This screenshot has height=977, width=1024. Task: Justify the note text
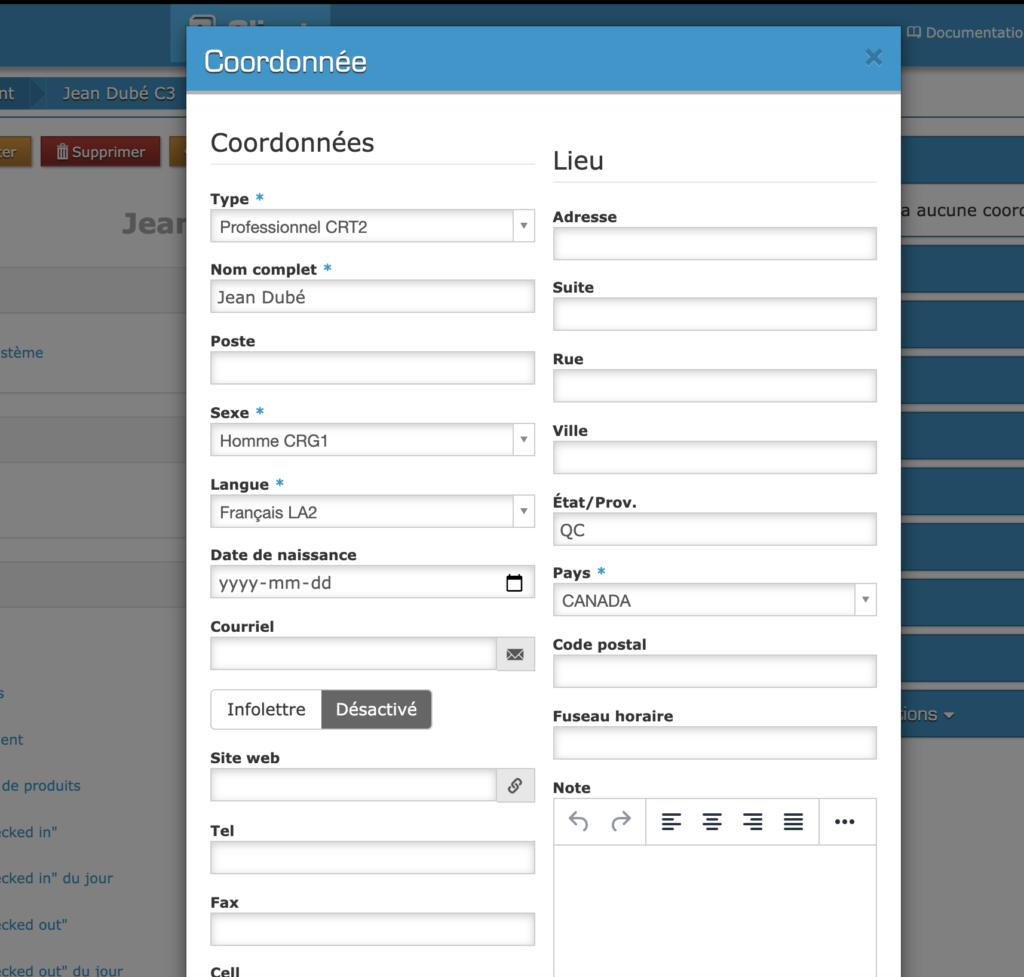pyautogui.click(x=793, y=821)
